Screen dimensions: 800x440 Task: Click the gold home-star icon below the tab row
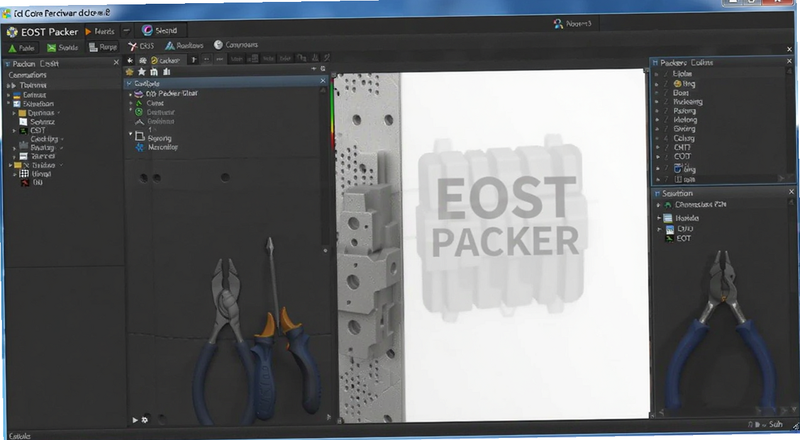coord(130,72)
